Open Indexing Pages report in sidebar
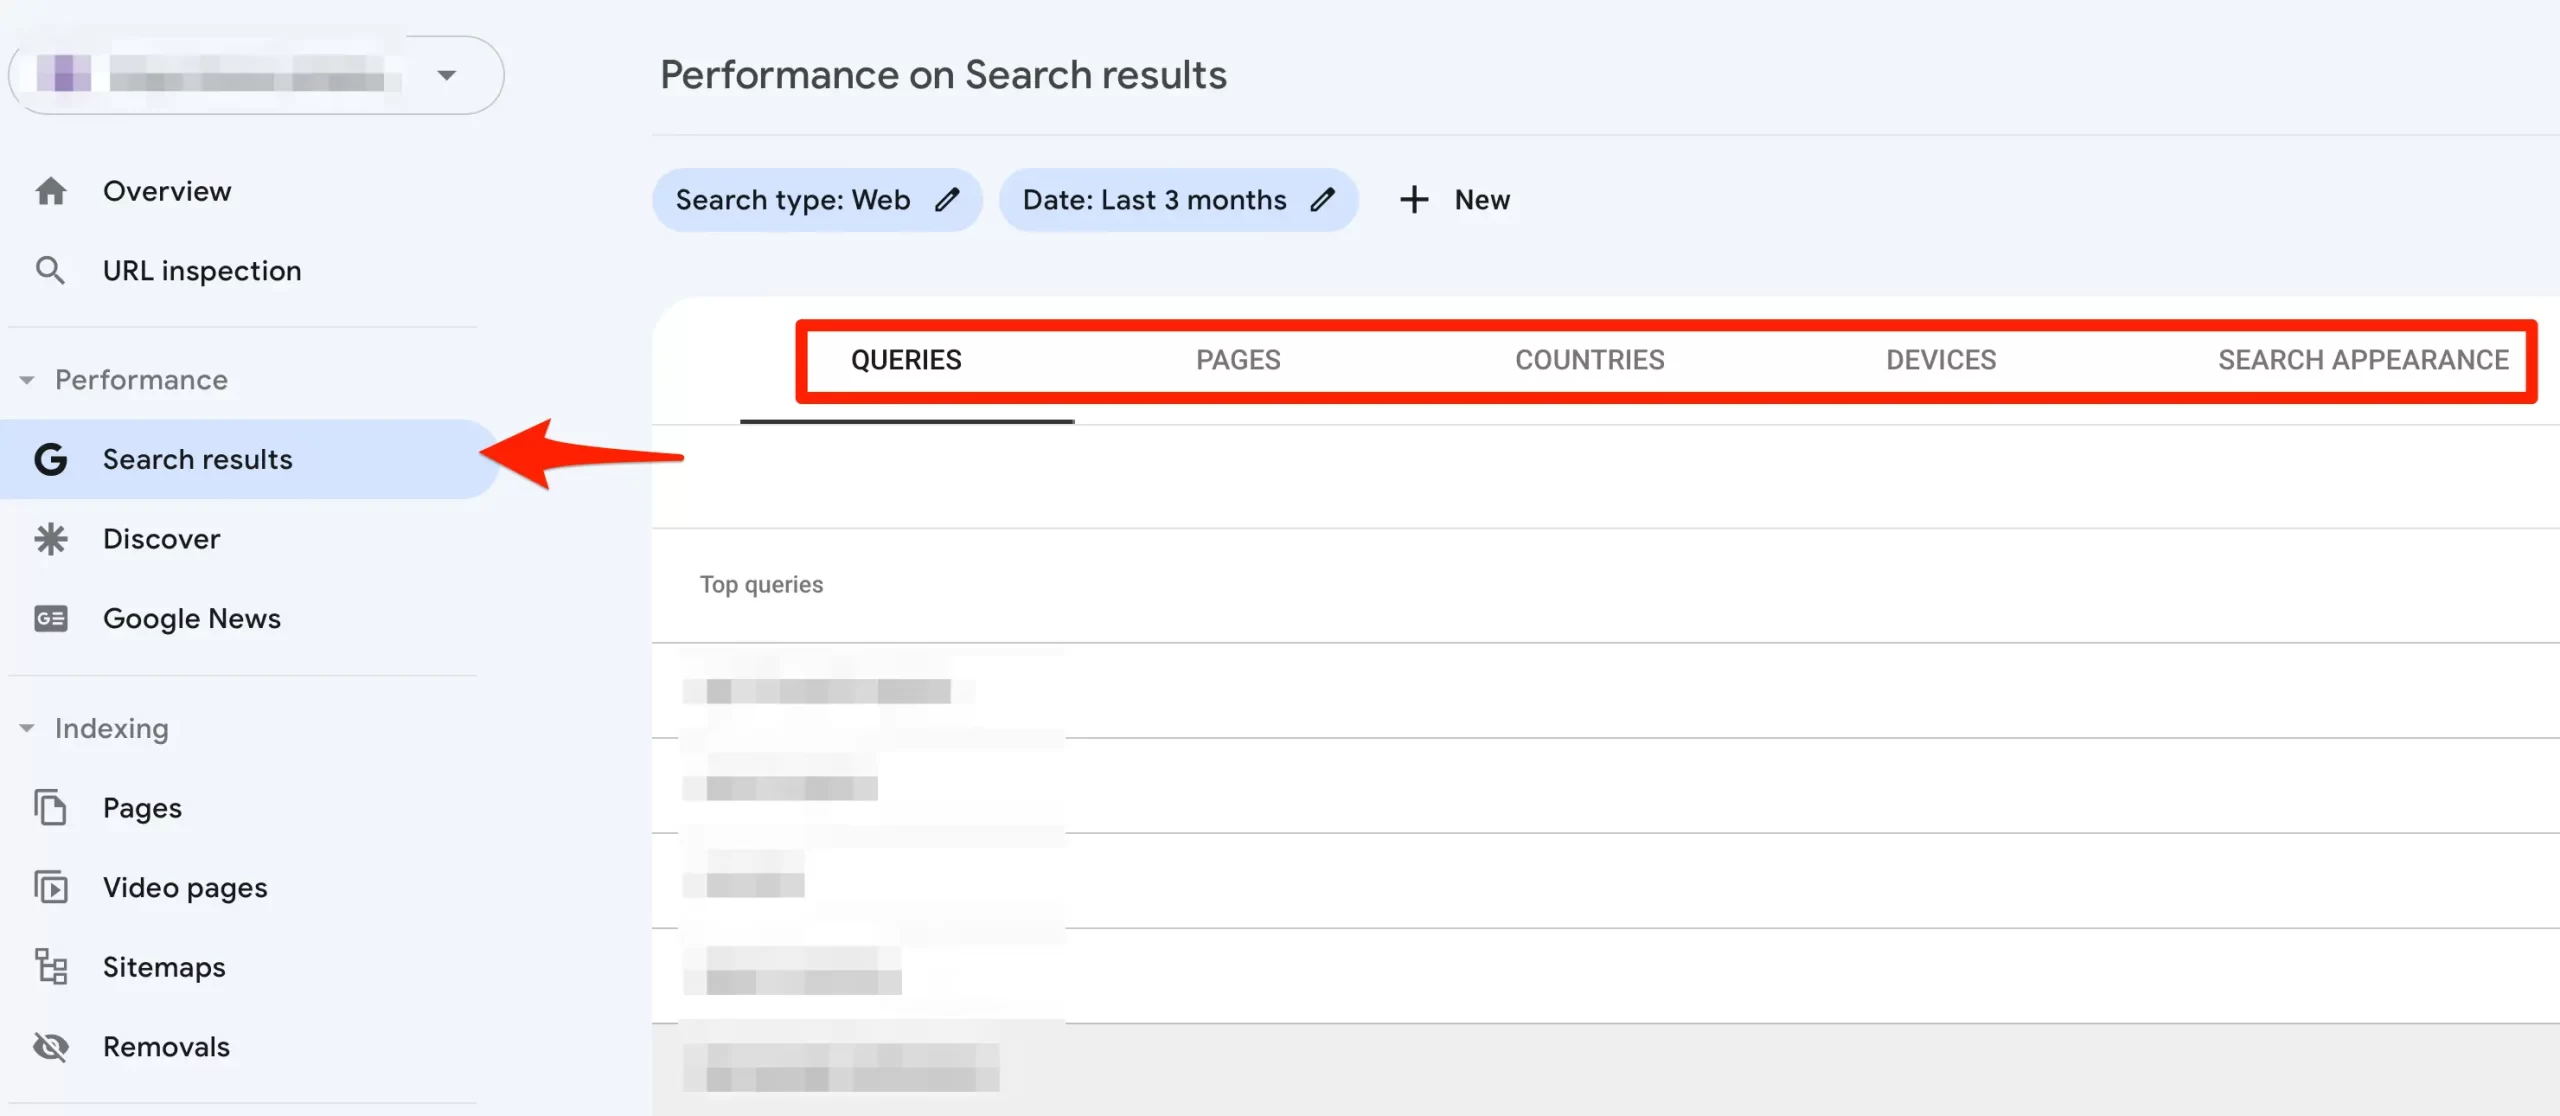2560x1116 pixels. click(142, 808)
